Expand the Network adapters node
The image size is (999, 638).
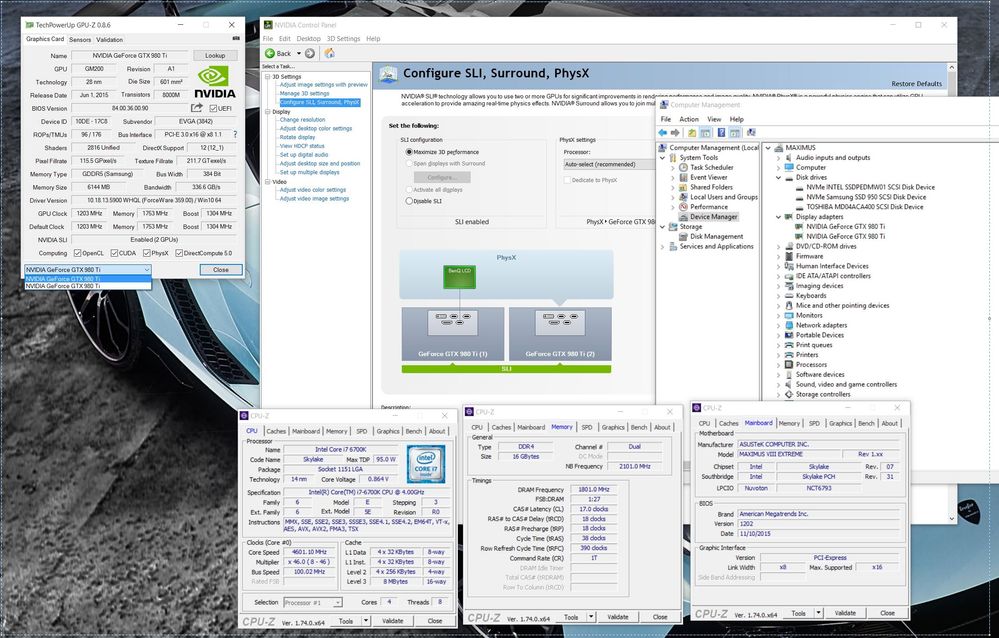pyautogui.click(x=779, y=325)
